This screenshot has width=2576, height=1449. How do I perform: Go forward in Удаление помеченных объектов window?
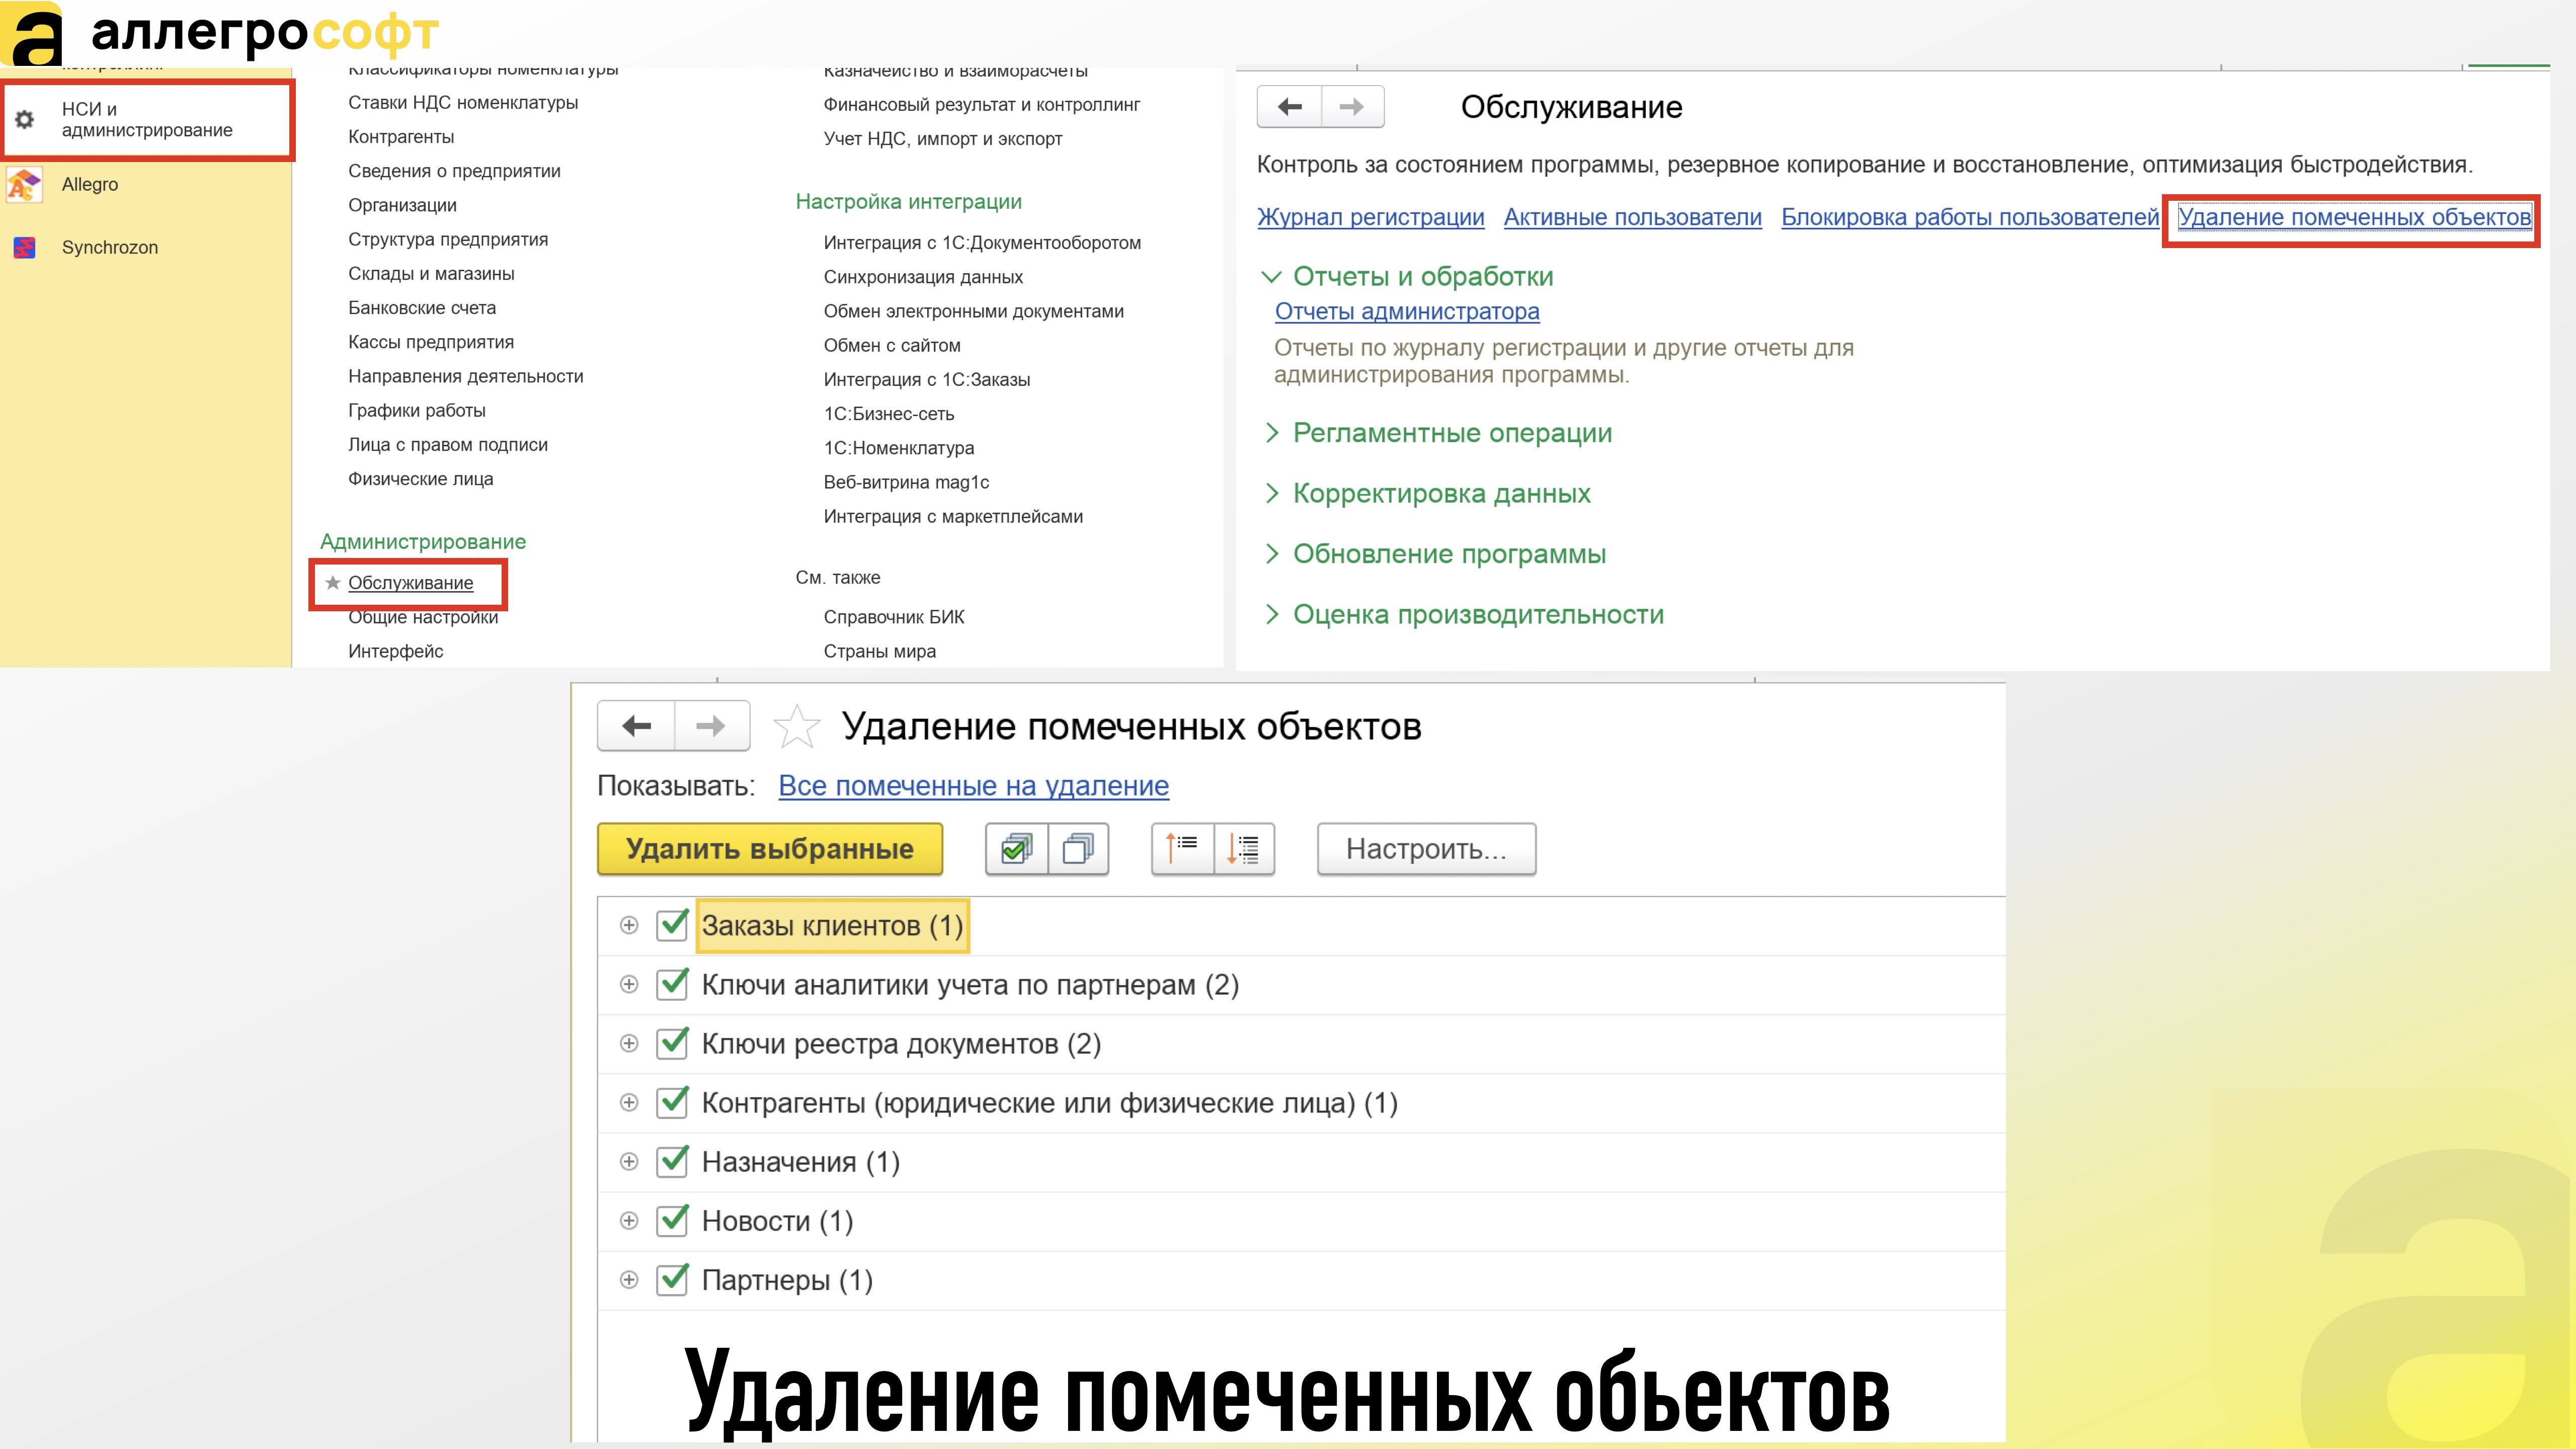(711, 726)
